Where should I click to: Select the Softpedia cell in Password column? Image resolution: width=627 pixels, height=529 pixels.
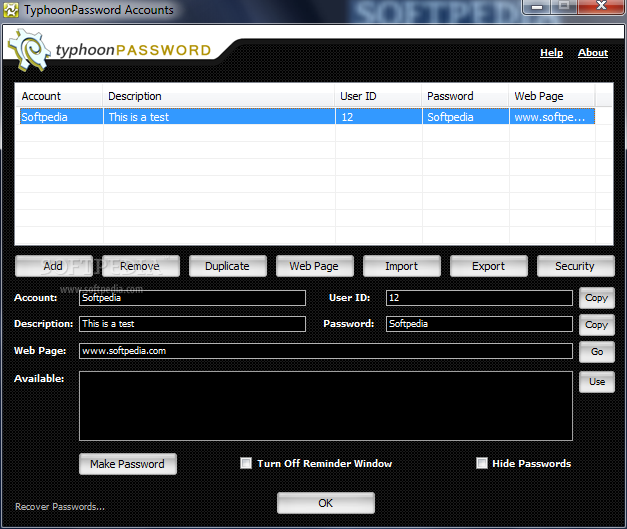(466, 117)
